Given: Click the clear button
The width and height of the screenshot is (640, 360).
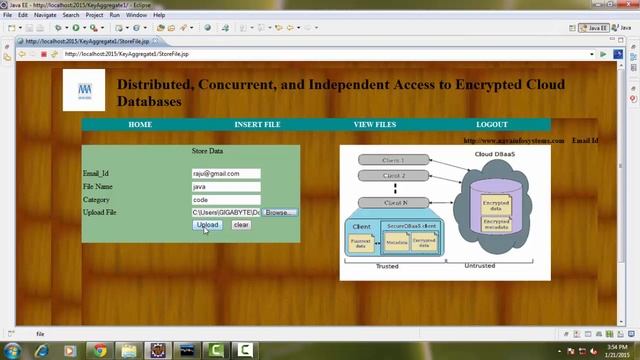Looking at the screenshot, I should coord(241,225).
